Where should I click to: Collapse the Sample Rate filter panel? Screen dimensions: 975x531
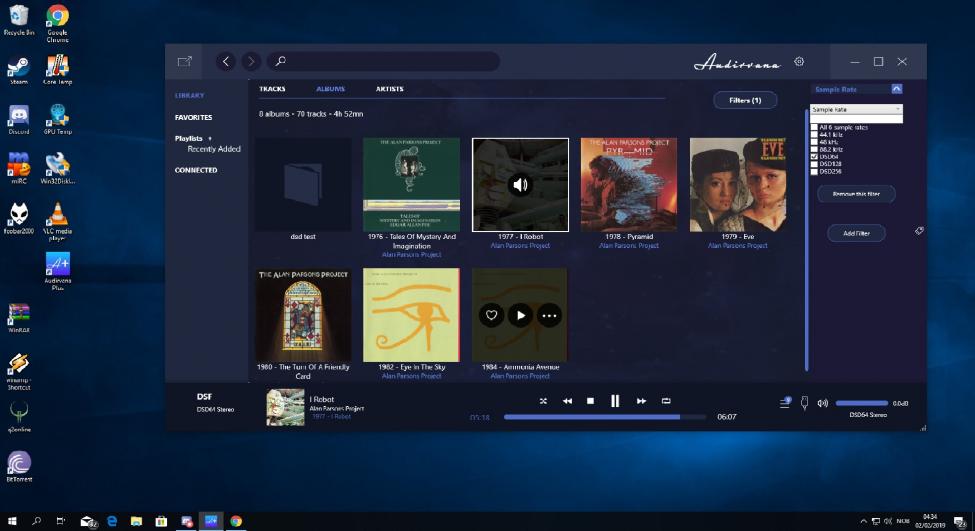(x=896, y=89)
